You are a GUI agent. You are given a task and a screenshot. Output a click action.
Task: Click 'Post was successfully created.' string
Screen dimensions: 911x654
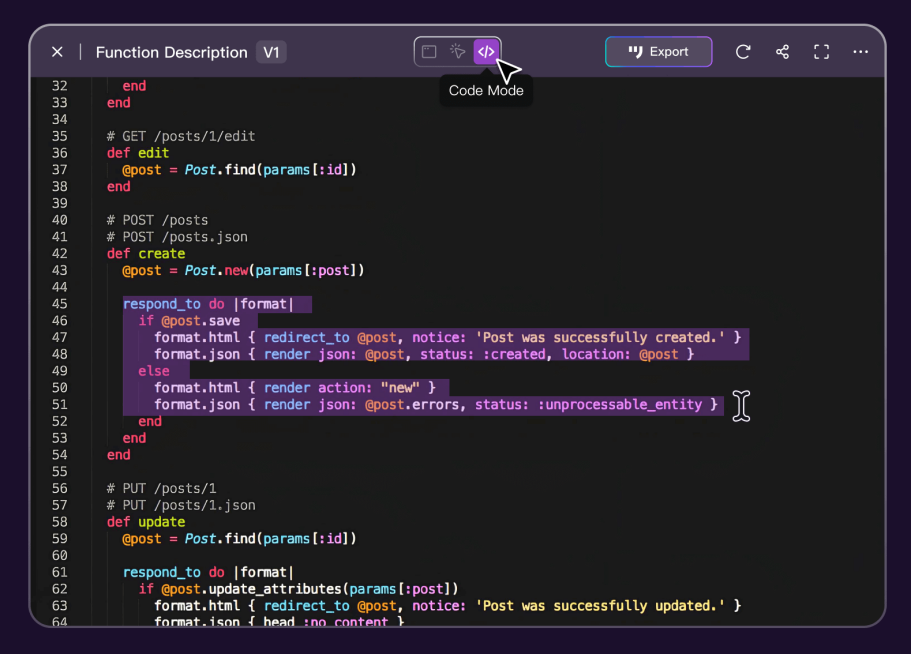click(x=600, y=337)
